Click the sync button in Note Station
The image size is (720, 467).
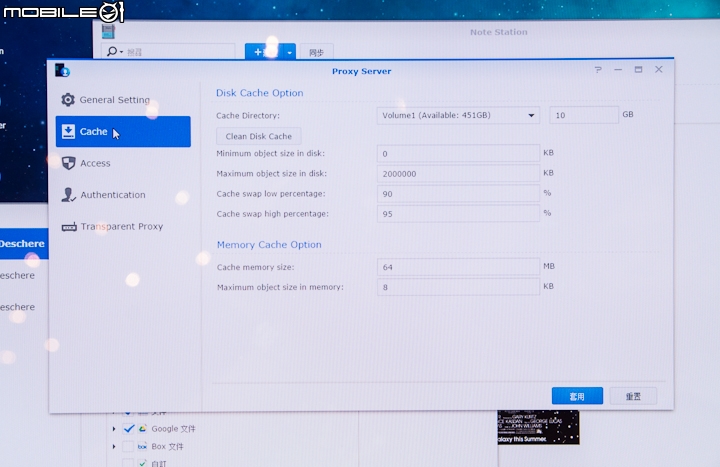tap(316, 53)
